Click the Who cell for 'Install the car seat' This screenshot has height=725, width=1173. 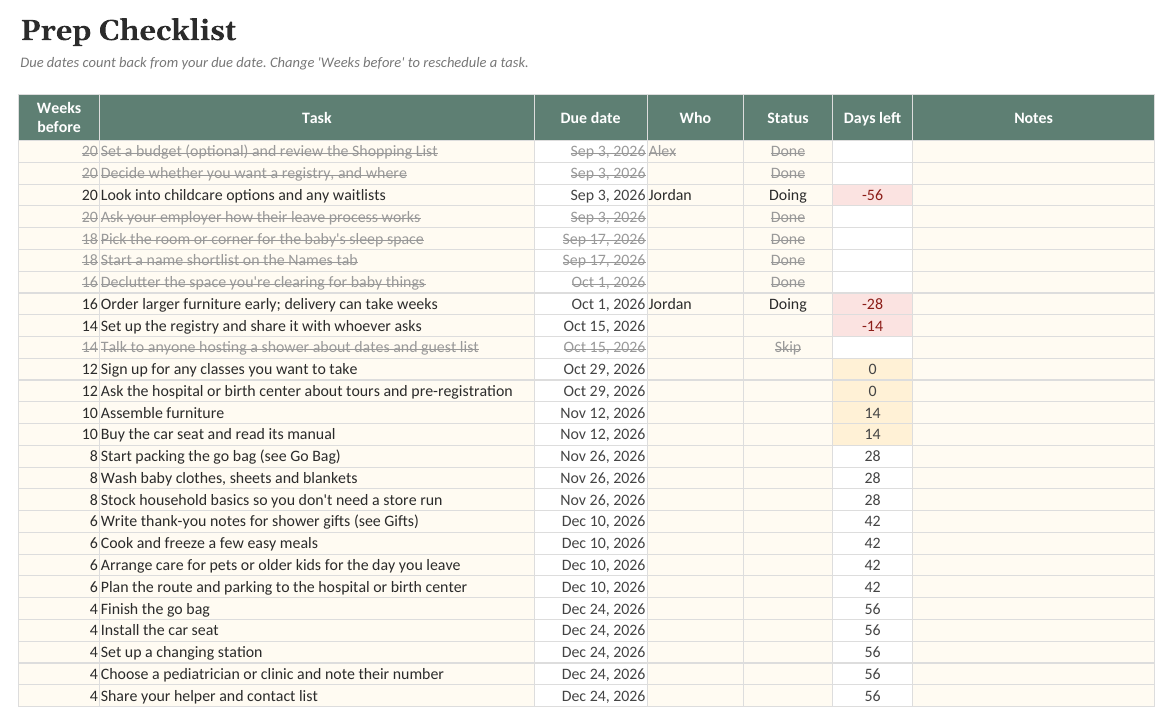[x=695, y=631]
